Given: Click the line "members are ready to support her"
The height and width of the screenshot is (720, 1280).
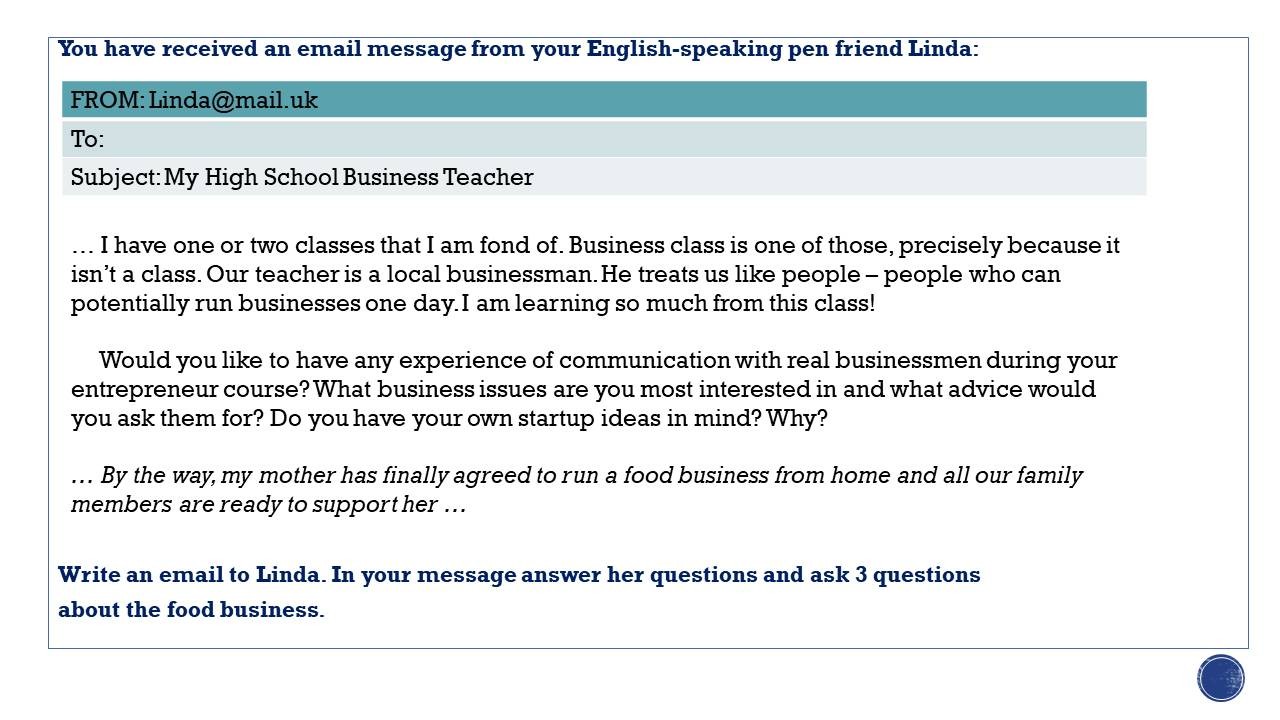Looking at the screenshot, I should click(x=268, y=504).
